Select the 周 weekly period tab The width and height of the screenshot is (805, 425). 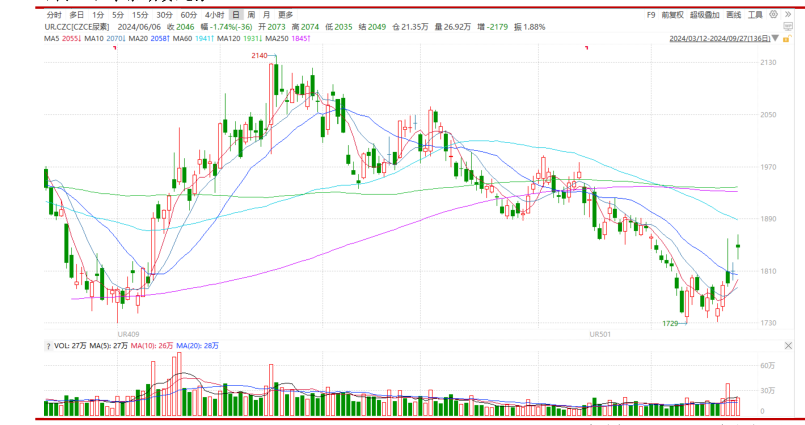tap(251, 15)
